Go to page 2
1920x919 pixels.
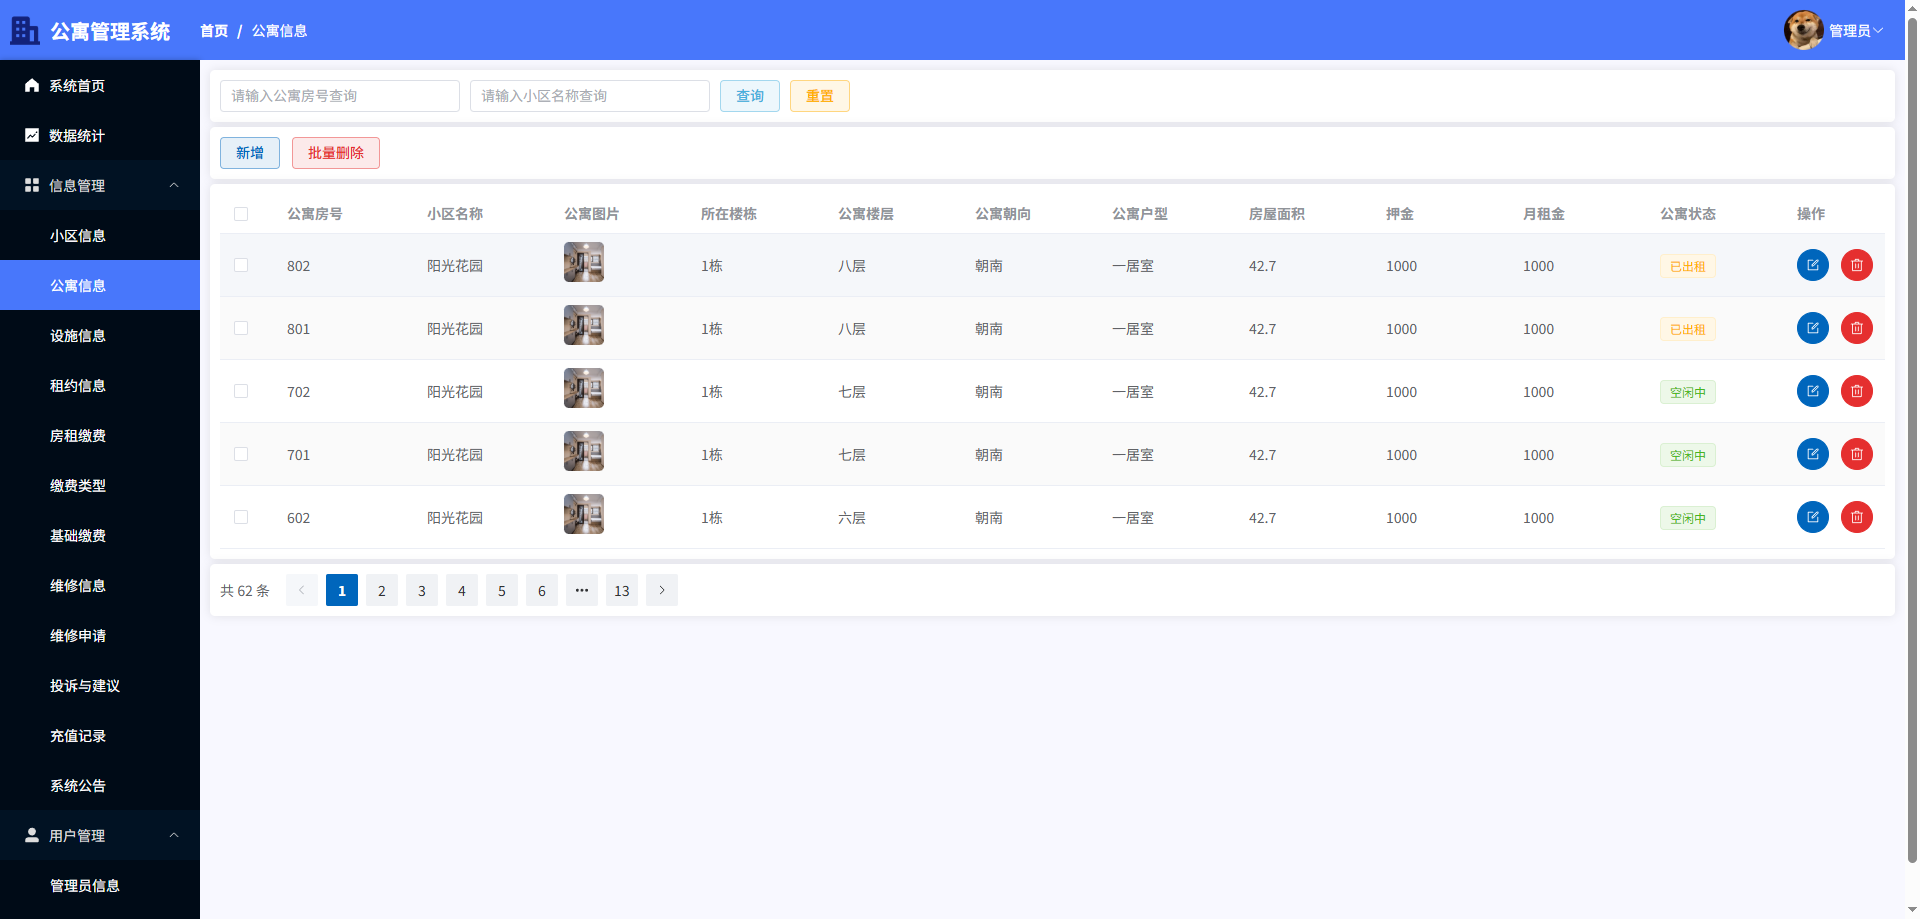click(382, 590)
